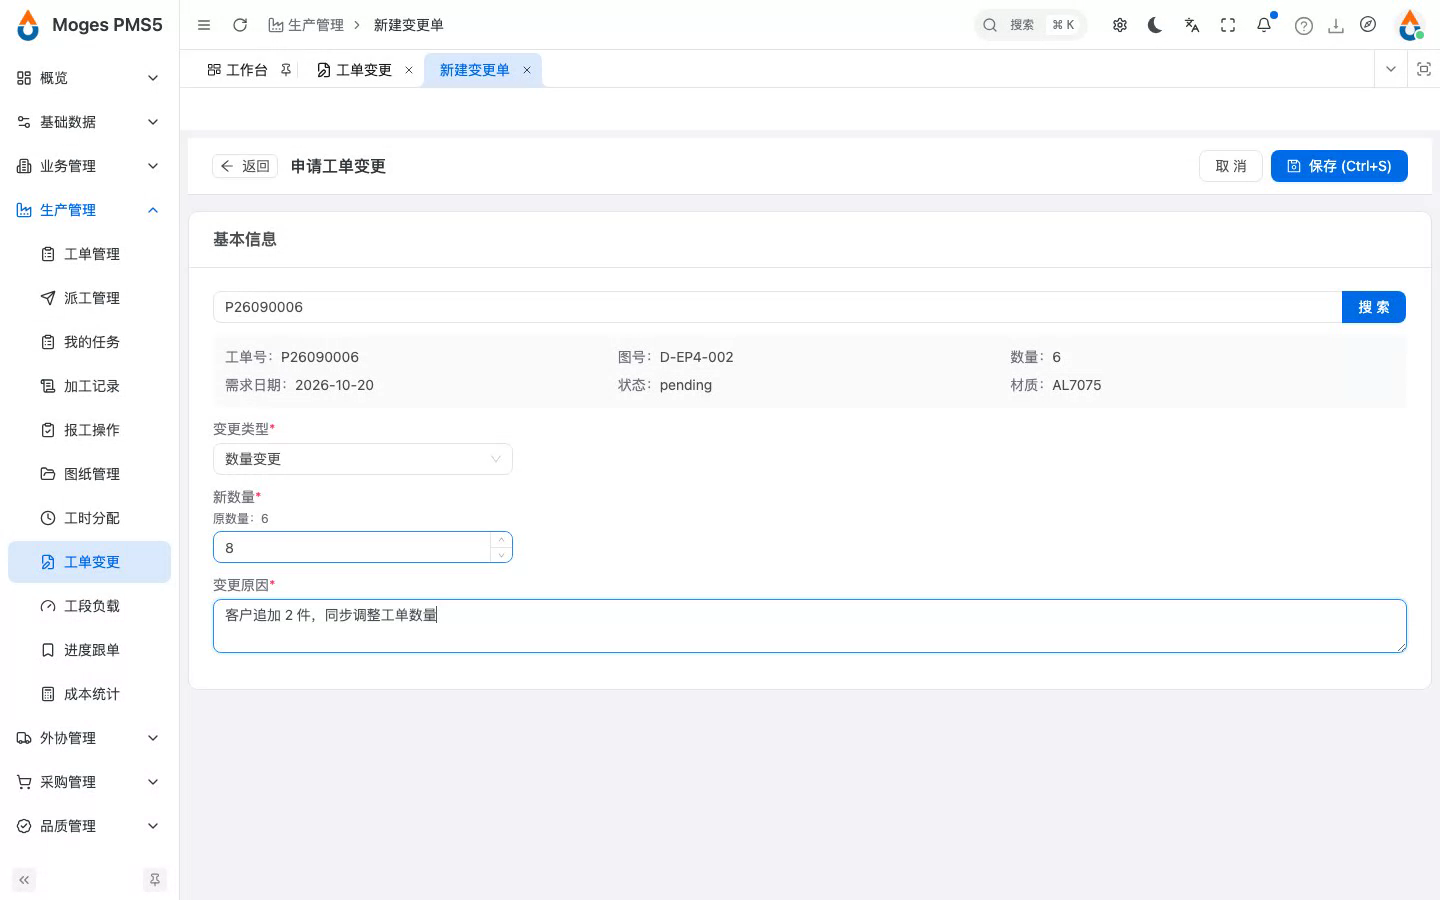The image size is (1440, 900).
Task: Click the 返回 back button
Action: tap(245, 166)
